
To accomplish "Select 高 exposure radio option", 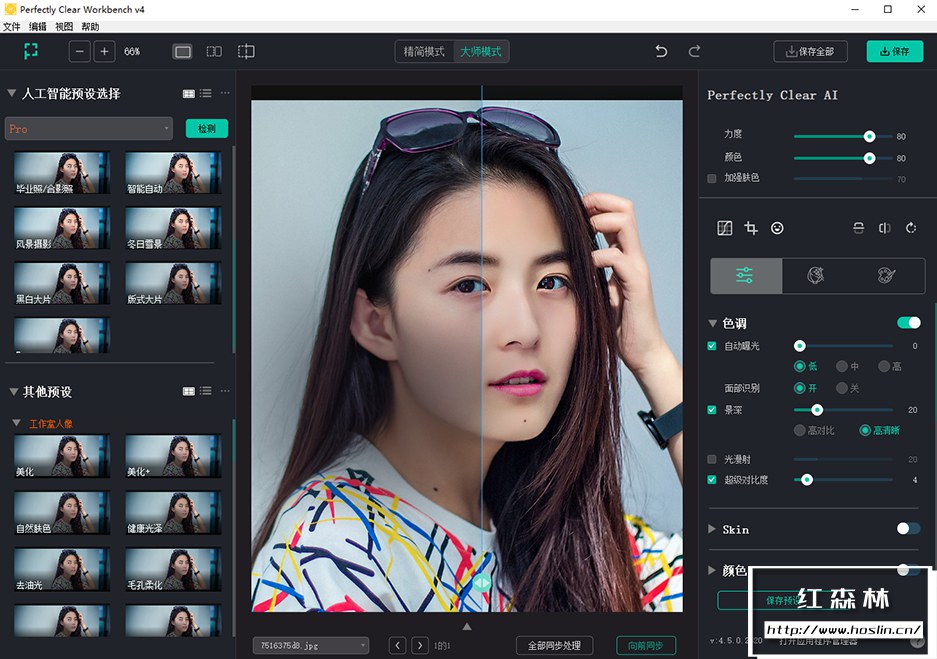I will click(x=884, y=366).
